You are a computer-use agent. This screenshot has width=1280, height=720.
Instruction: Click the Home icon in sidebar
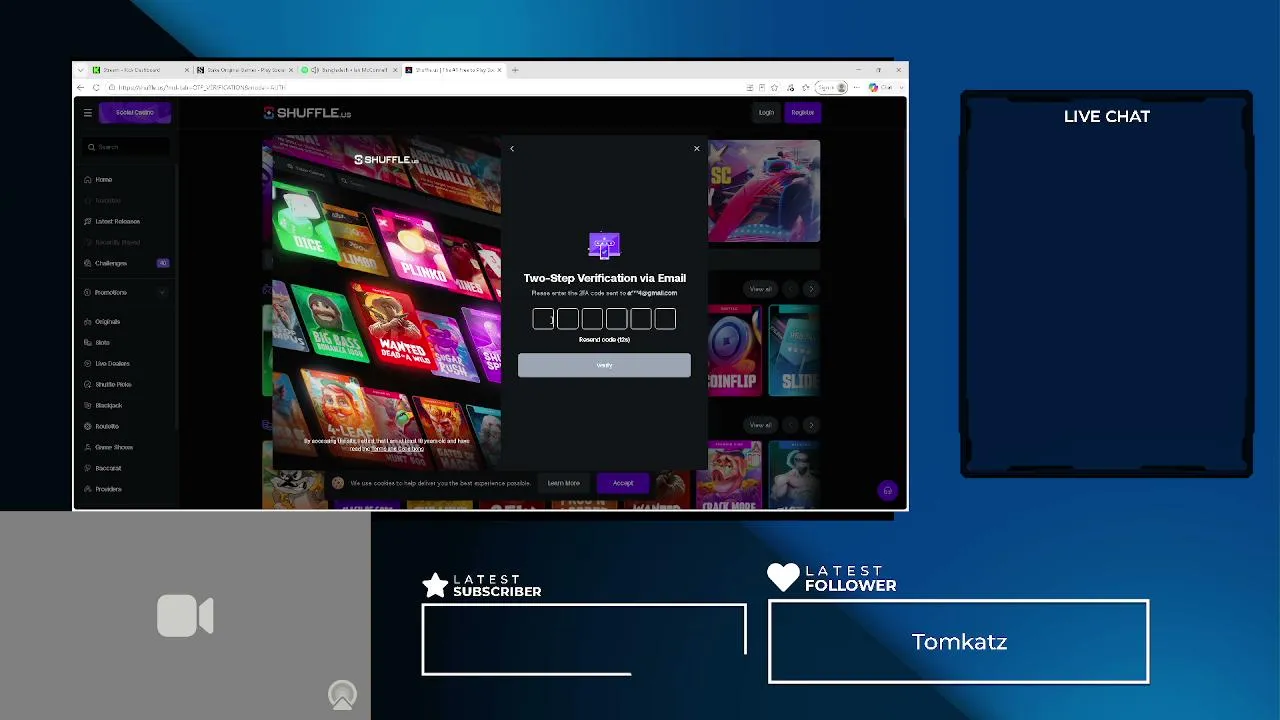click(88, 180)
